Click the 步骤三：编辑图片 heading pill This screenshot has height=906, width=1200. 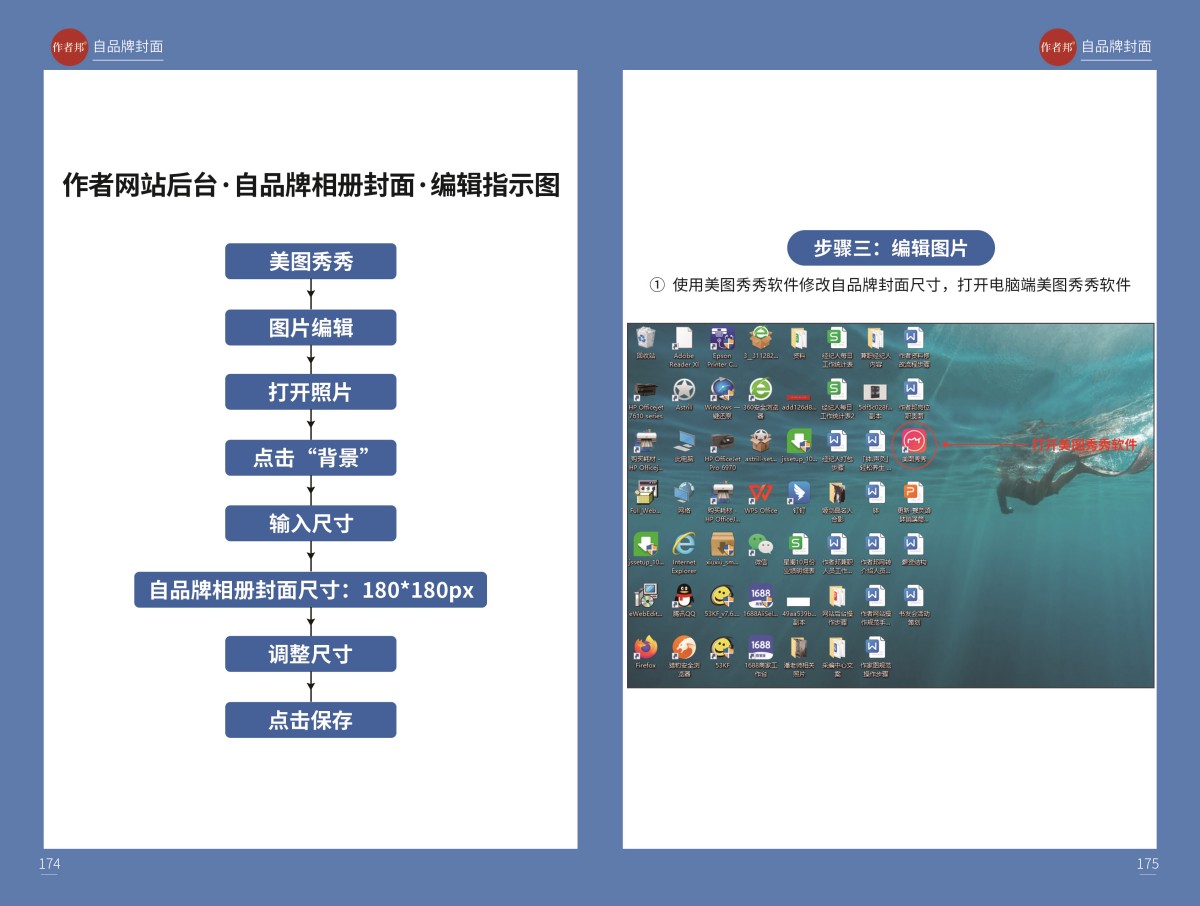pyautogui.click(x=890, y=248)
